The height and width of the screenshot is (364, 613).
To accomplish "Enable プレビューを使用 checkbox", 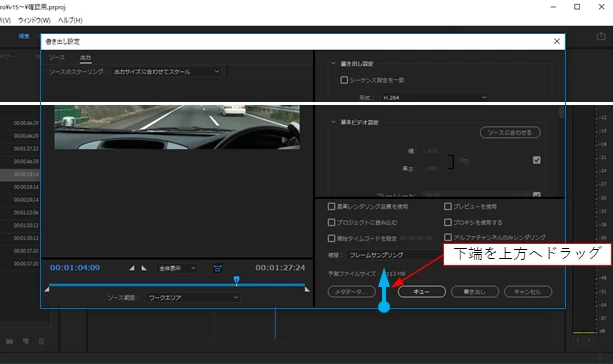I will coord(448,206).
